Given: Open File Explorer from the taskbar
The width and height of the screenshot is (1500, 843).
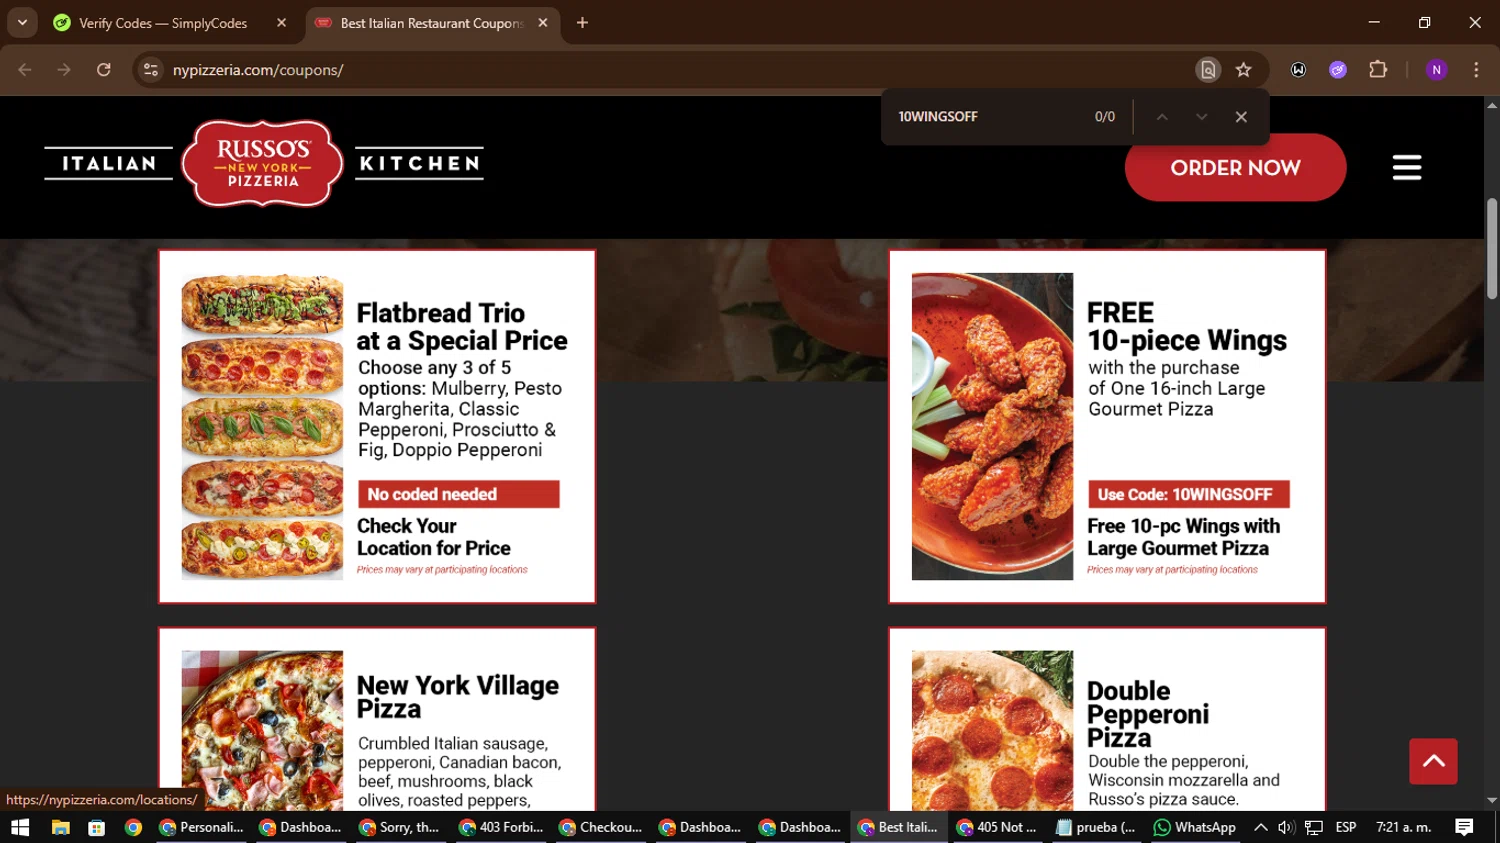Looking at the screenshot, I should click(x=60, y=827).
